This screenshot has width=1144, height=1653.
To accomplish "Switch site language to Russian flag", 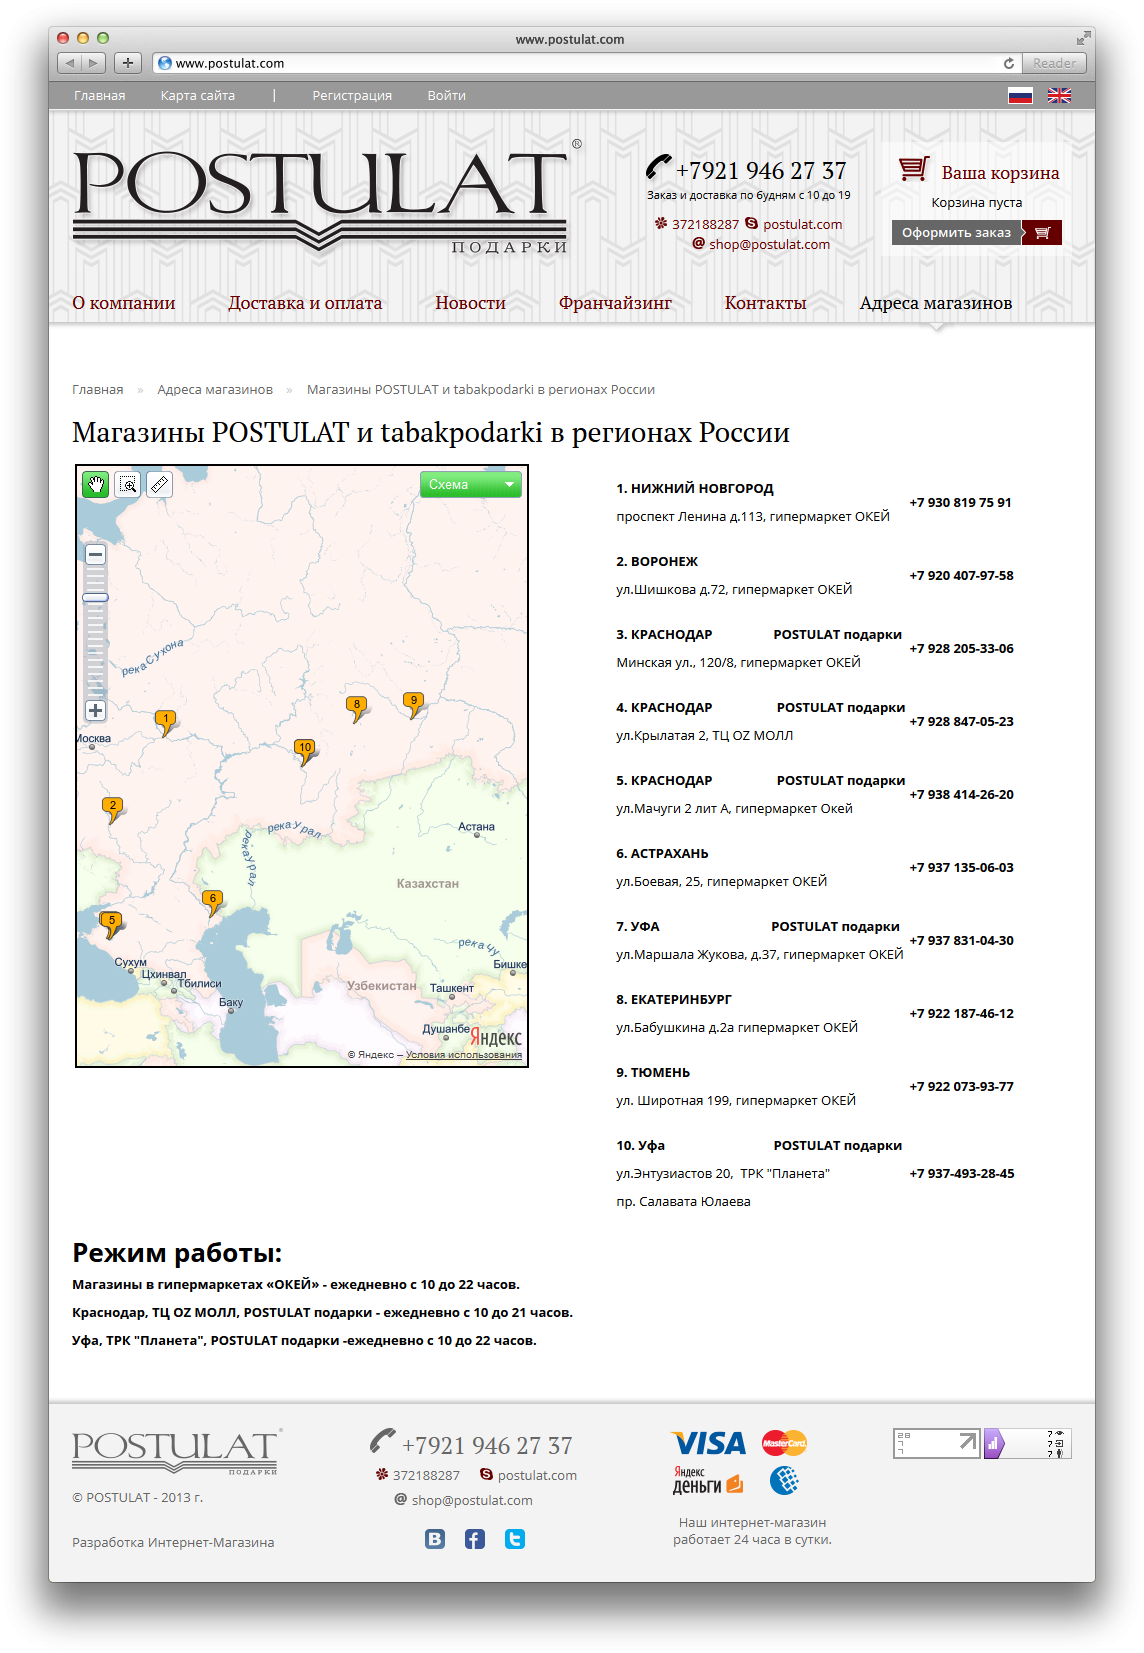I will coord(1020,96).
